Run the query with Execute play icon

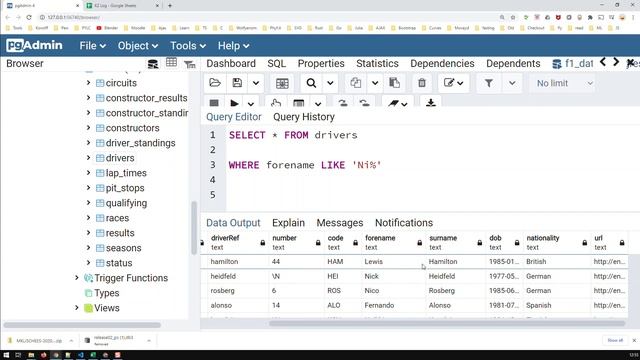(234, 103)
